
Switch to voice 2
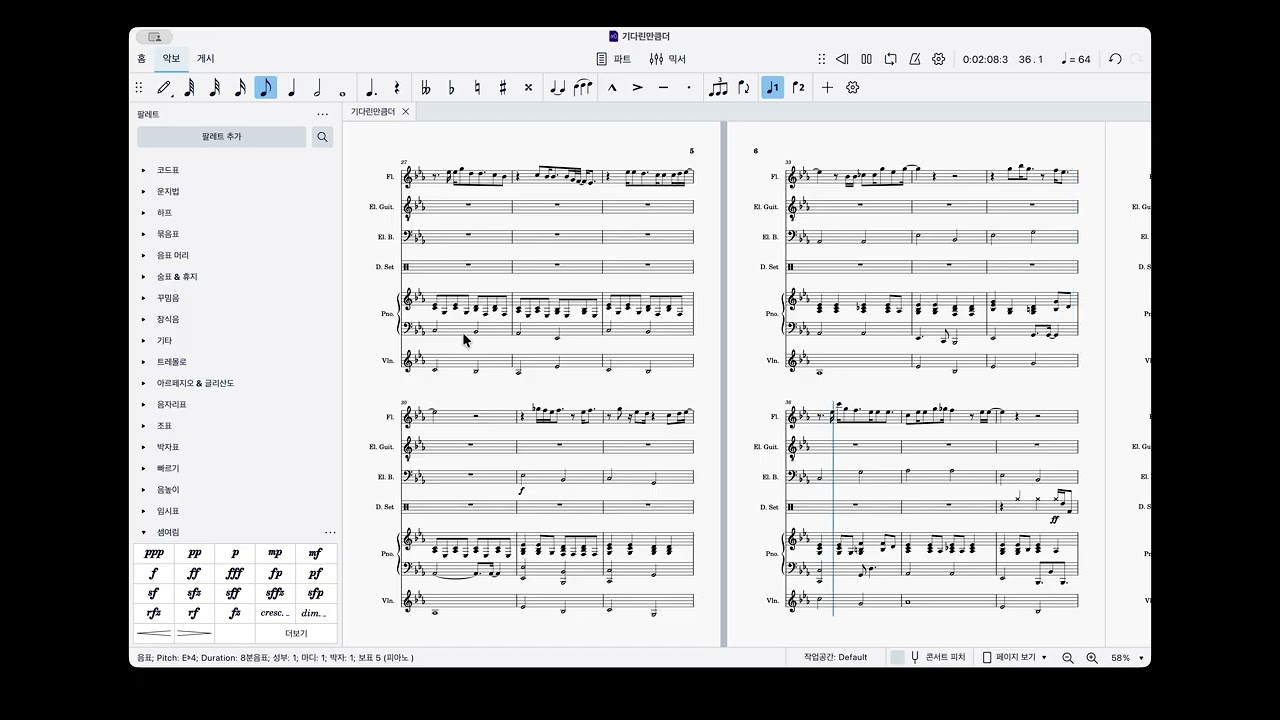click(x=798, y=88)
